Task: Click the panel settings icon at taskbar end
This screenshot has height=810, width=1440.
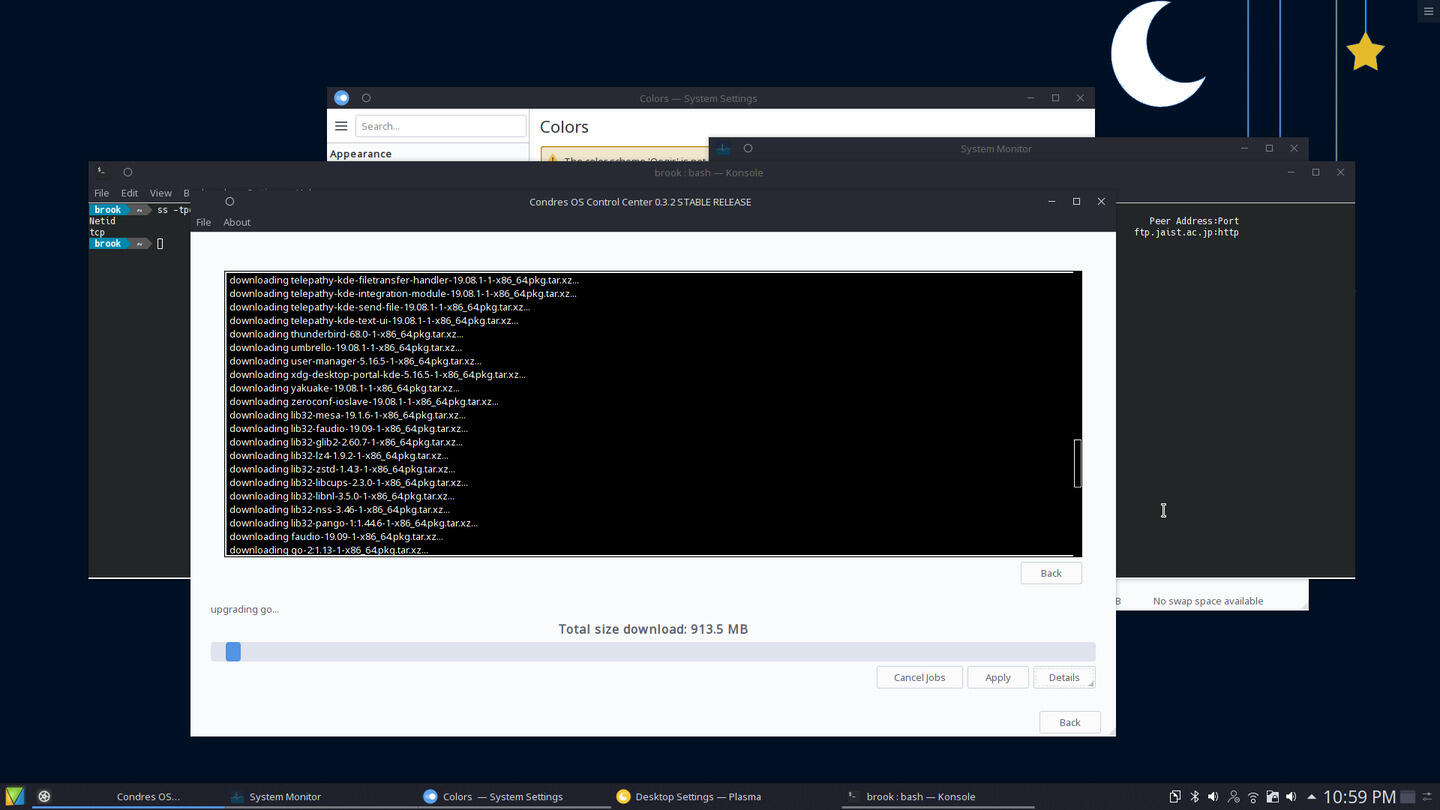Action: coord(1428,797)
